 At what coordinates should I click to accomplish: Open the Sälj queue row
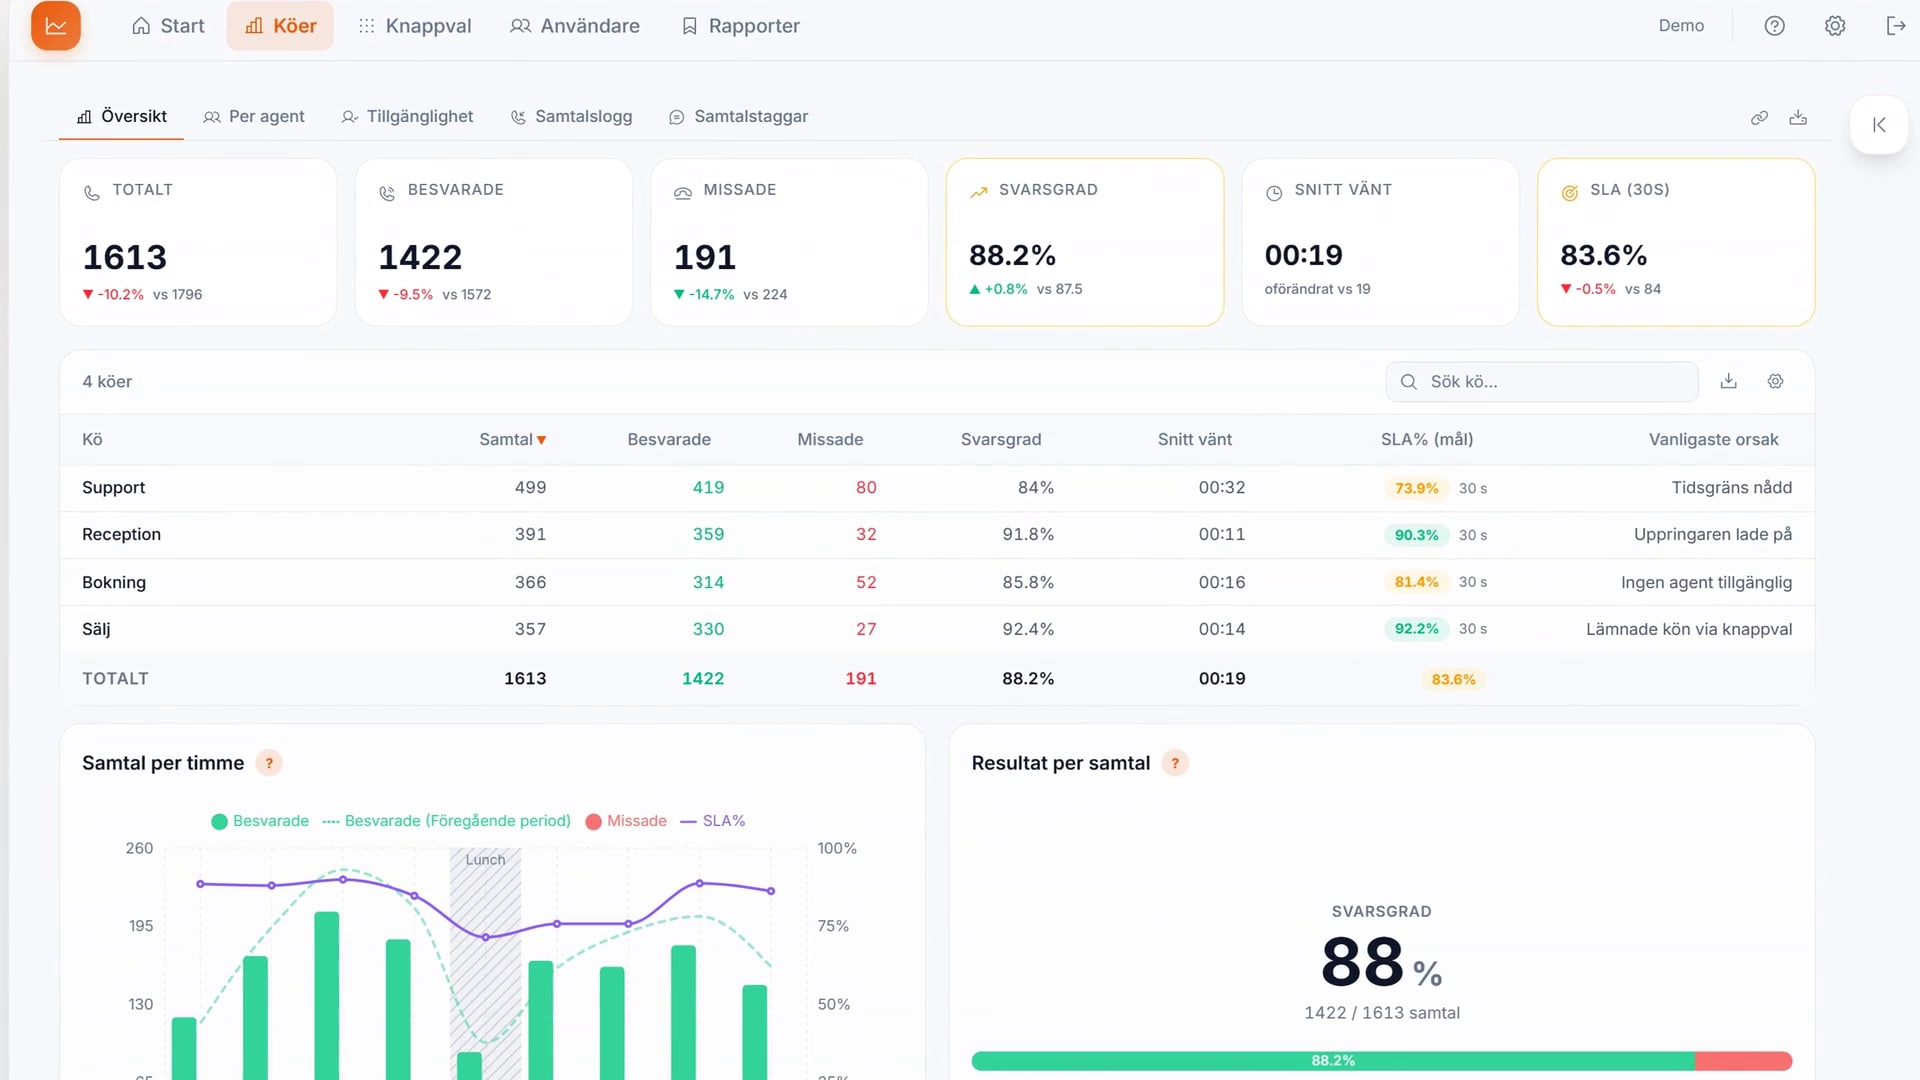[937, 629]
